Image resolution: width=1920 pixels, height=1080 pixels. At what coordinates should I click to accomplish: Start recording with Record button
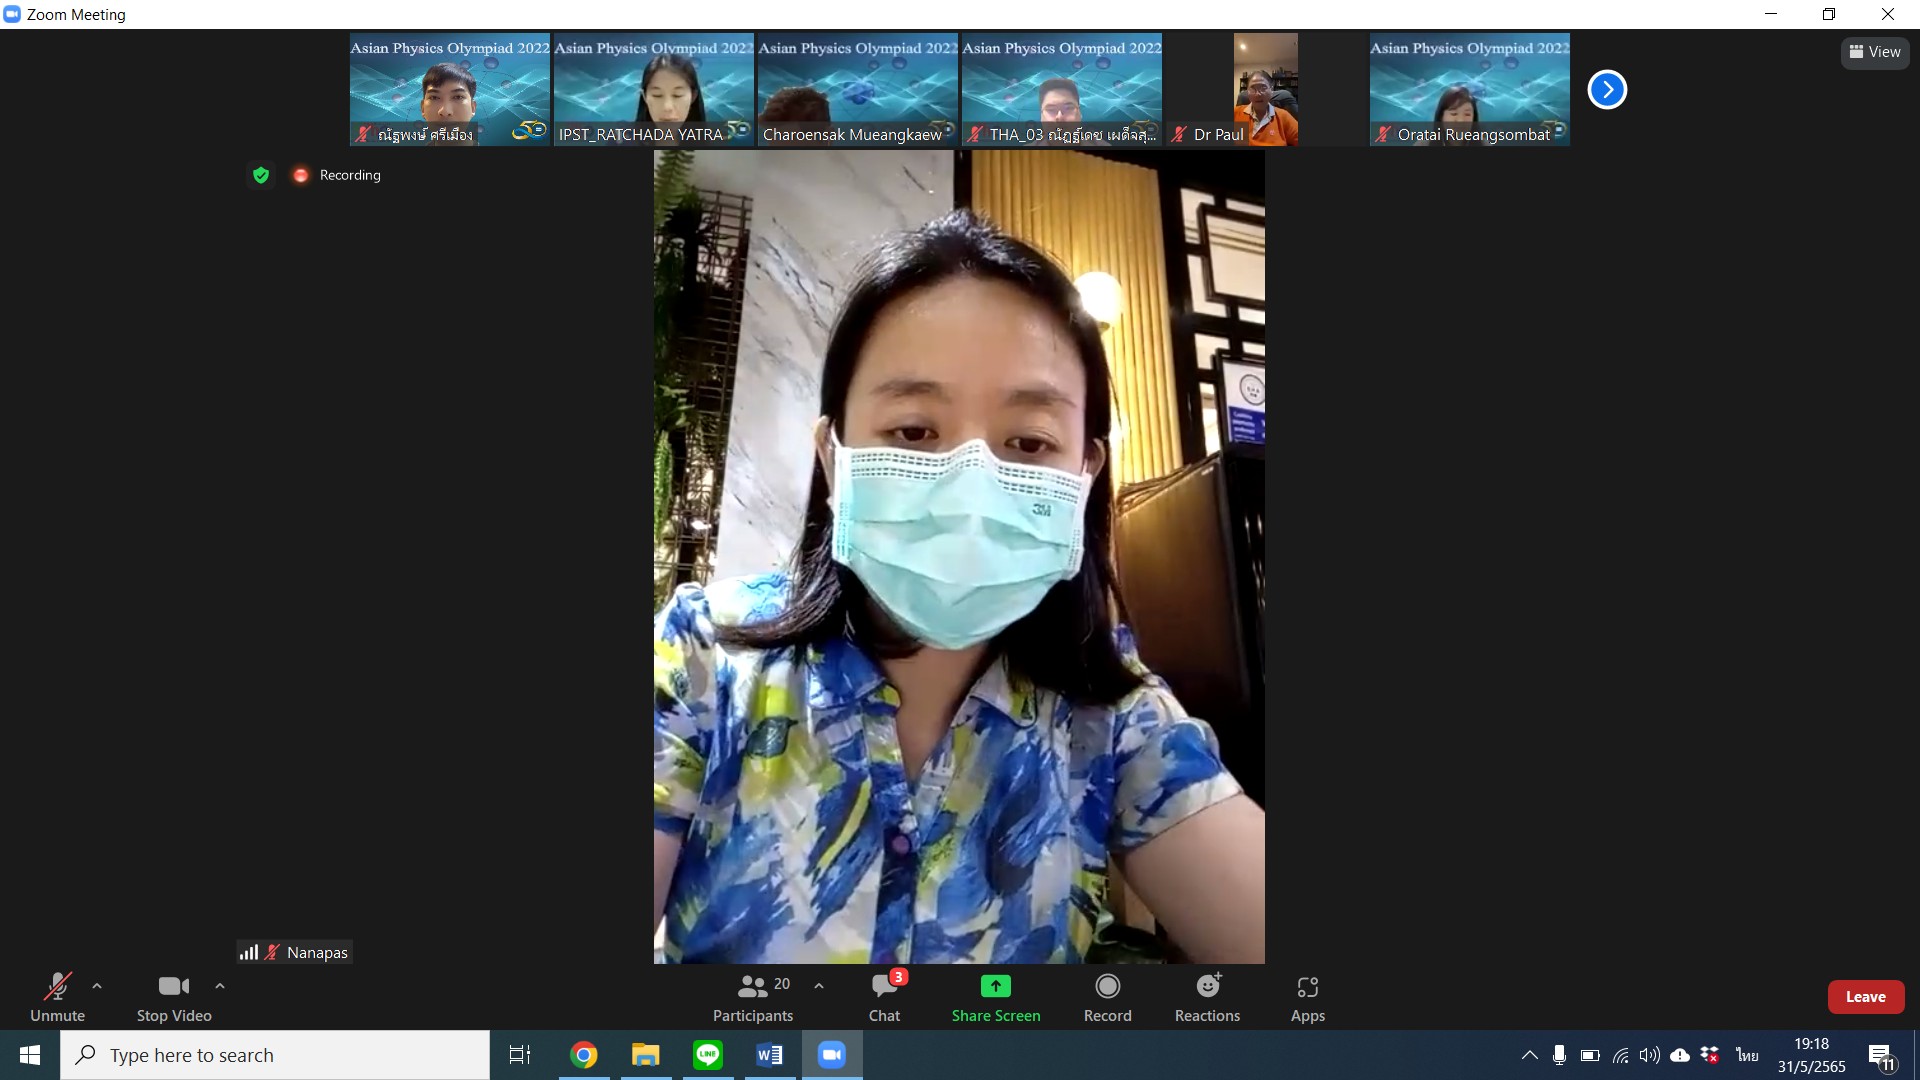(x=1108, y=998)
